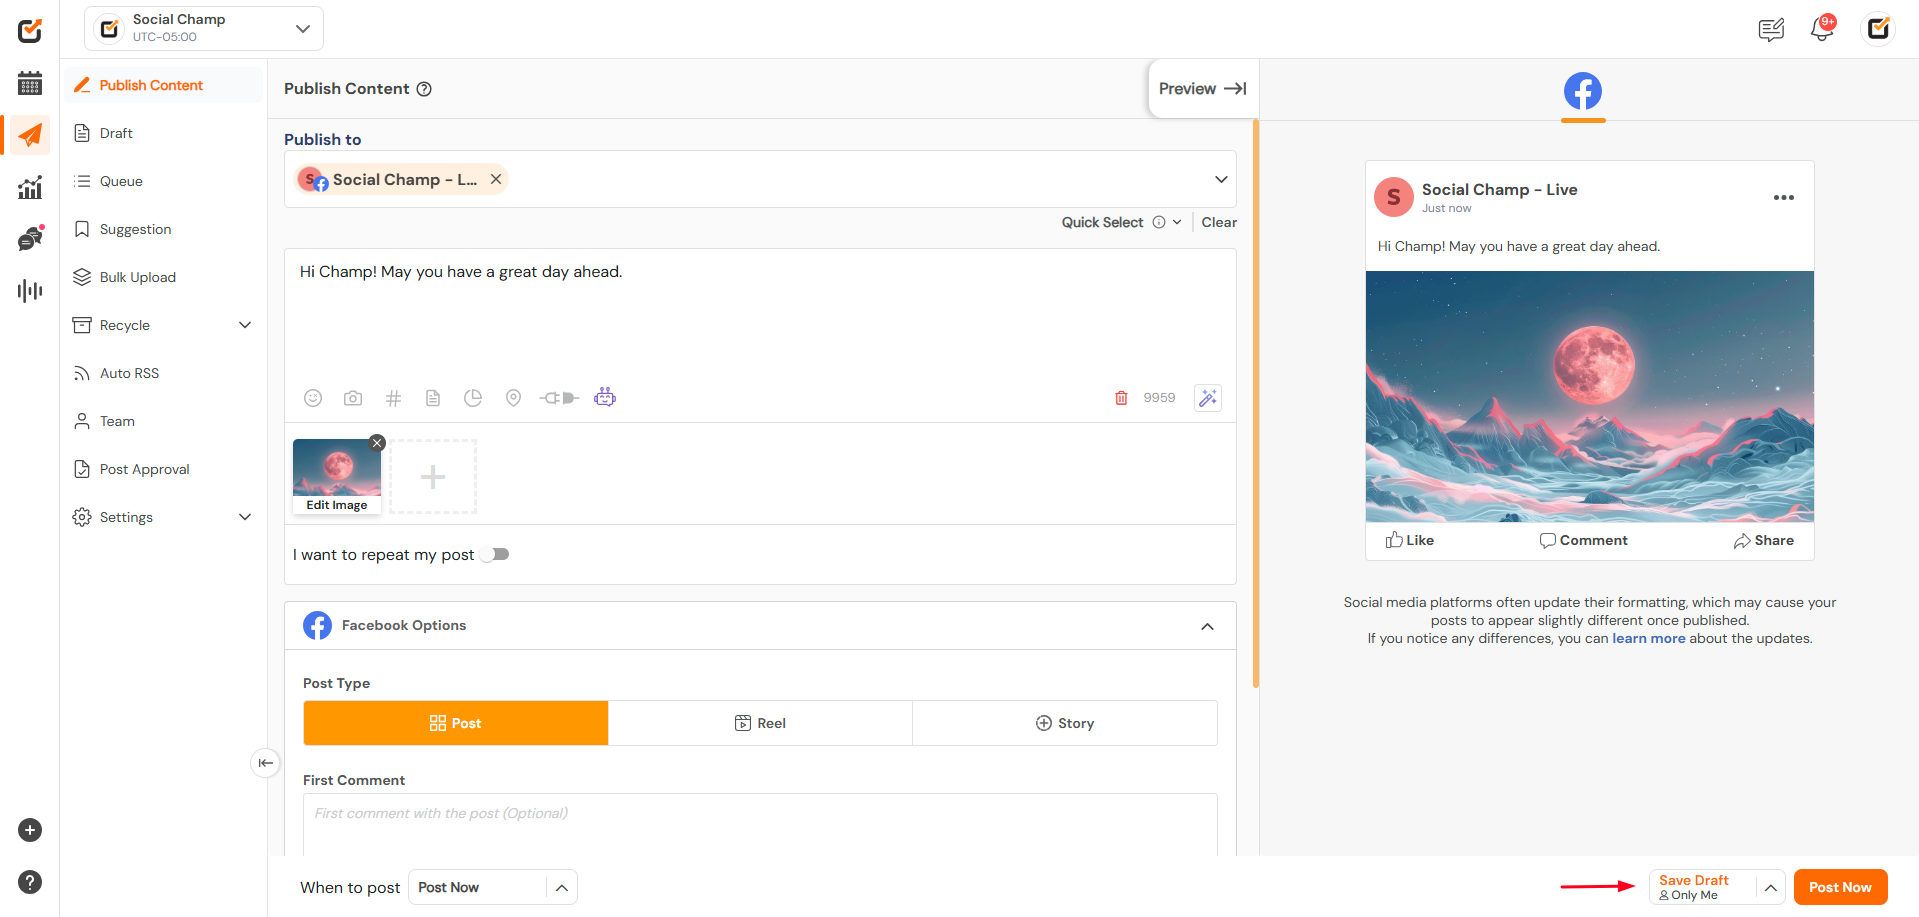Expand the Publish to accounts dropdown arrow
The width and height of the screenshot is (1919, 917).
(1221, 179)
